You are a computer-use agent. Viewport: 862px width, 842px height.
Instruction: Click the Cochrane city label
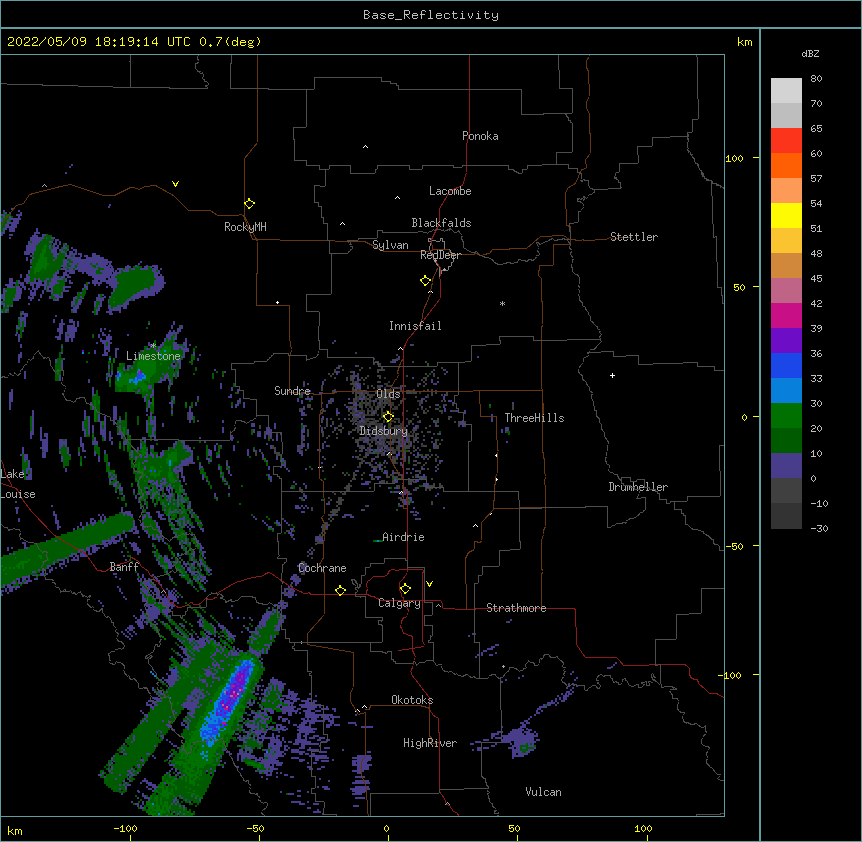(322, 568)
